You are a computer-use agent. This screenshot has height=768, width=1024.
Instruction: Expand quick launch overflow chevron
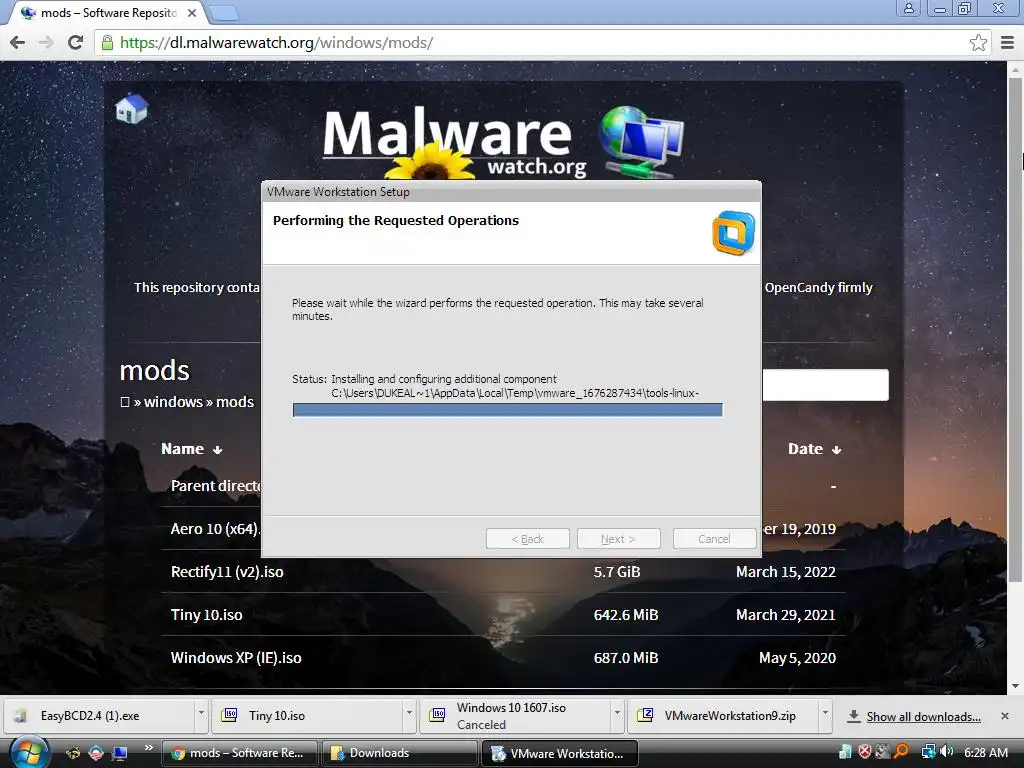click(x=149, y=748)
